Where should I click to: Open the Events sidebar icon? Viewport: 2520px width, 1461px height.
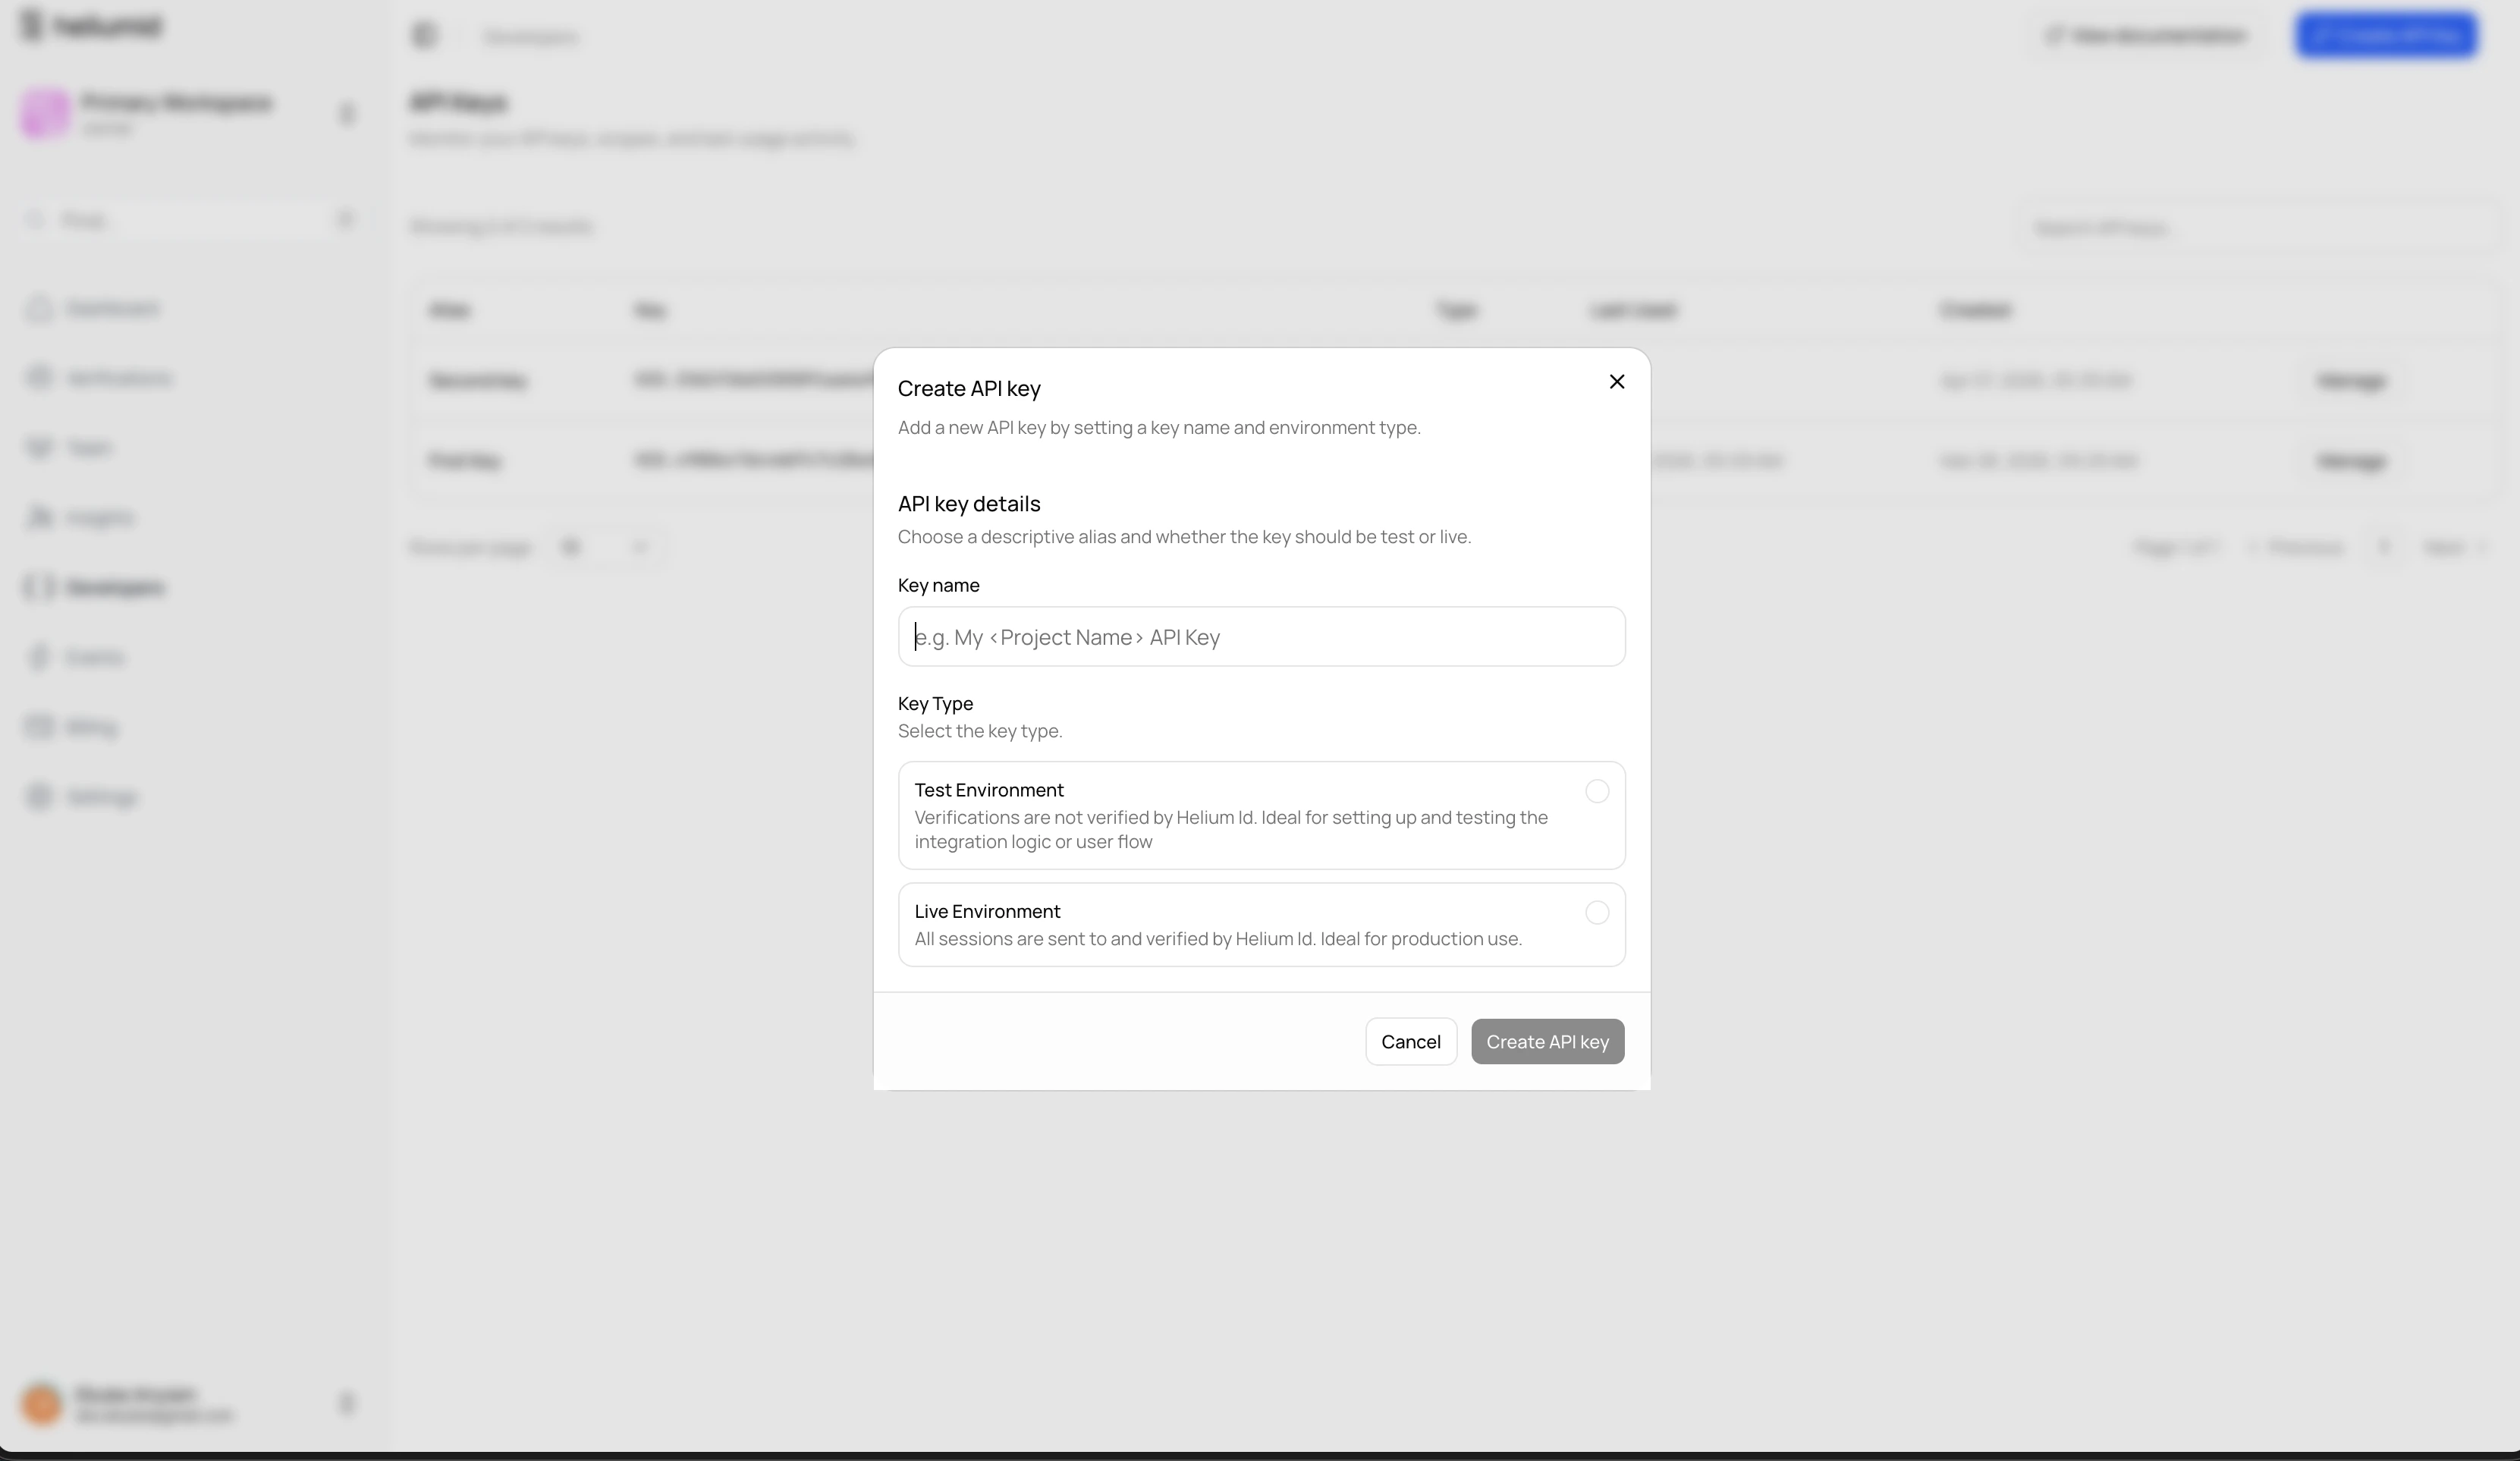pyautogui.click(x=40, y=656)
